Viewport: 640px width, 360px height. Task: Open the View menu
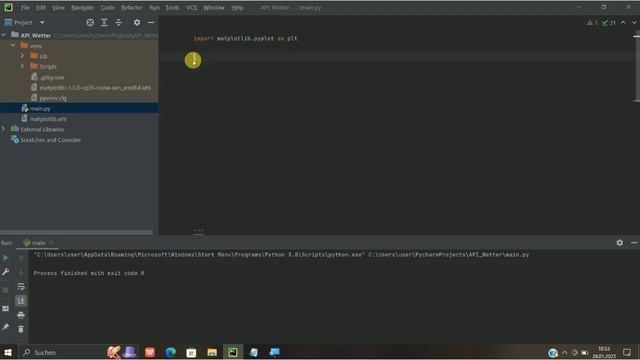pyautogui.click(x=58, y=7)
